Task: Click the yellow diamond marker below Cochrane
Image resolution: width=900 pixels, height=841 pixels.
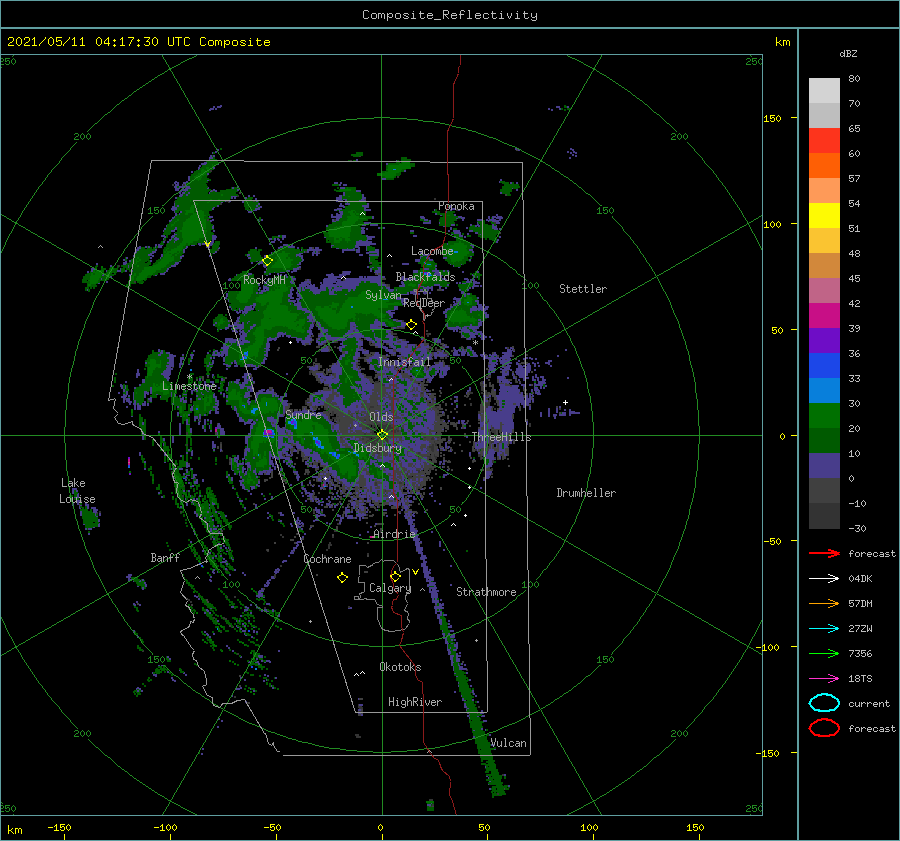Action: point(342,578)
